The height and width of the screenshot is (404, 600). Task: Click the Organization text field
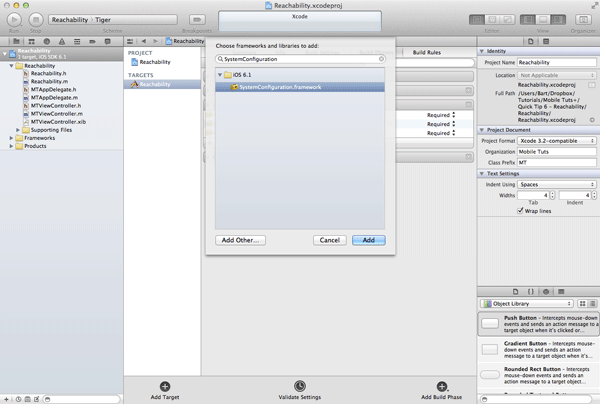pos(557,152)
